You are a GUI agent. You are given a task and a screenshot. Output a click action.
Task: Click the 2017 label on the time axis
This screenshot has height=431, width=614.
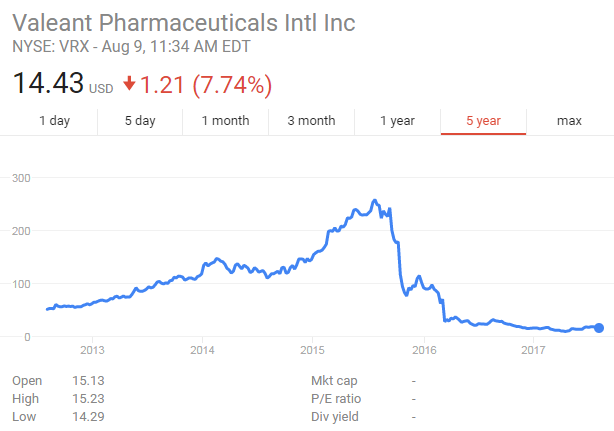coord(533,350)
